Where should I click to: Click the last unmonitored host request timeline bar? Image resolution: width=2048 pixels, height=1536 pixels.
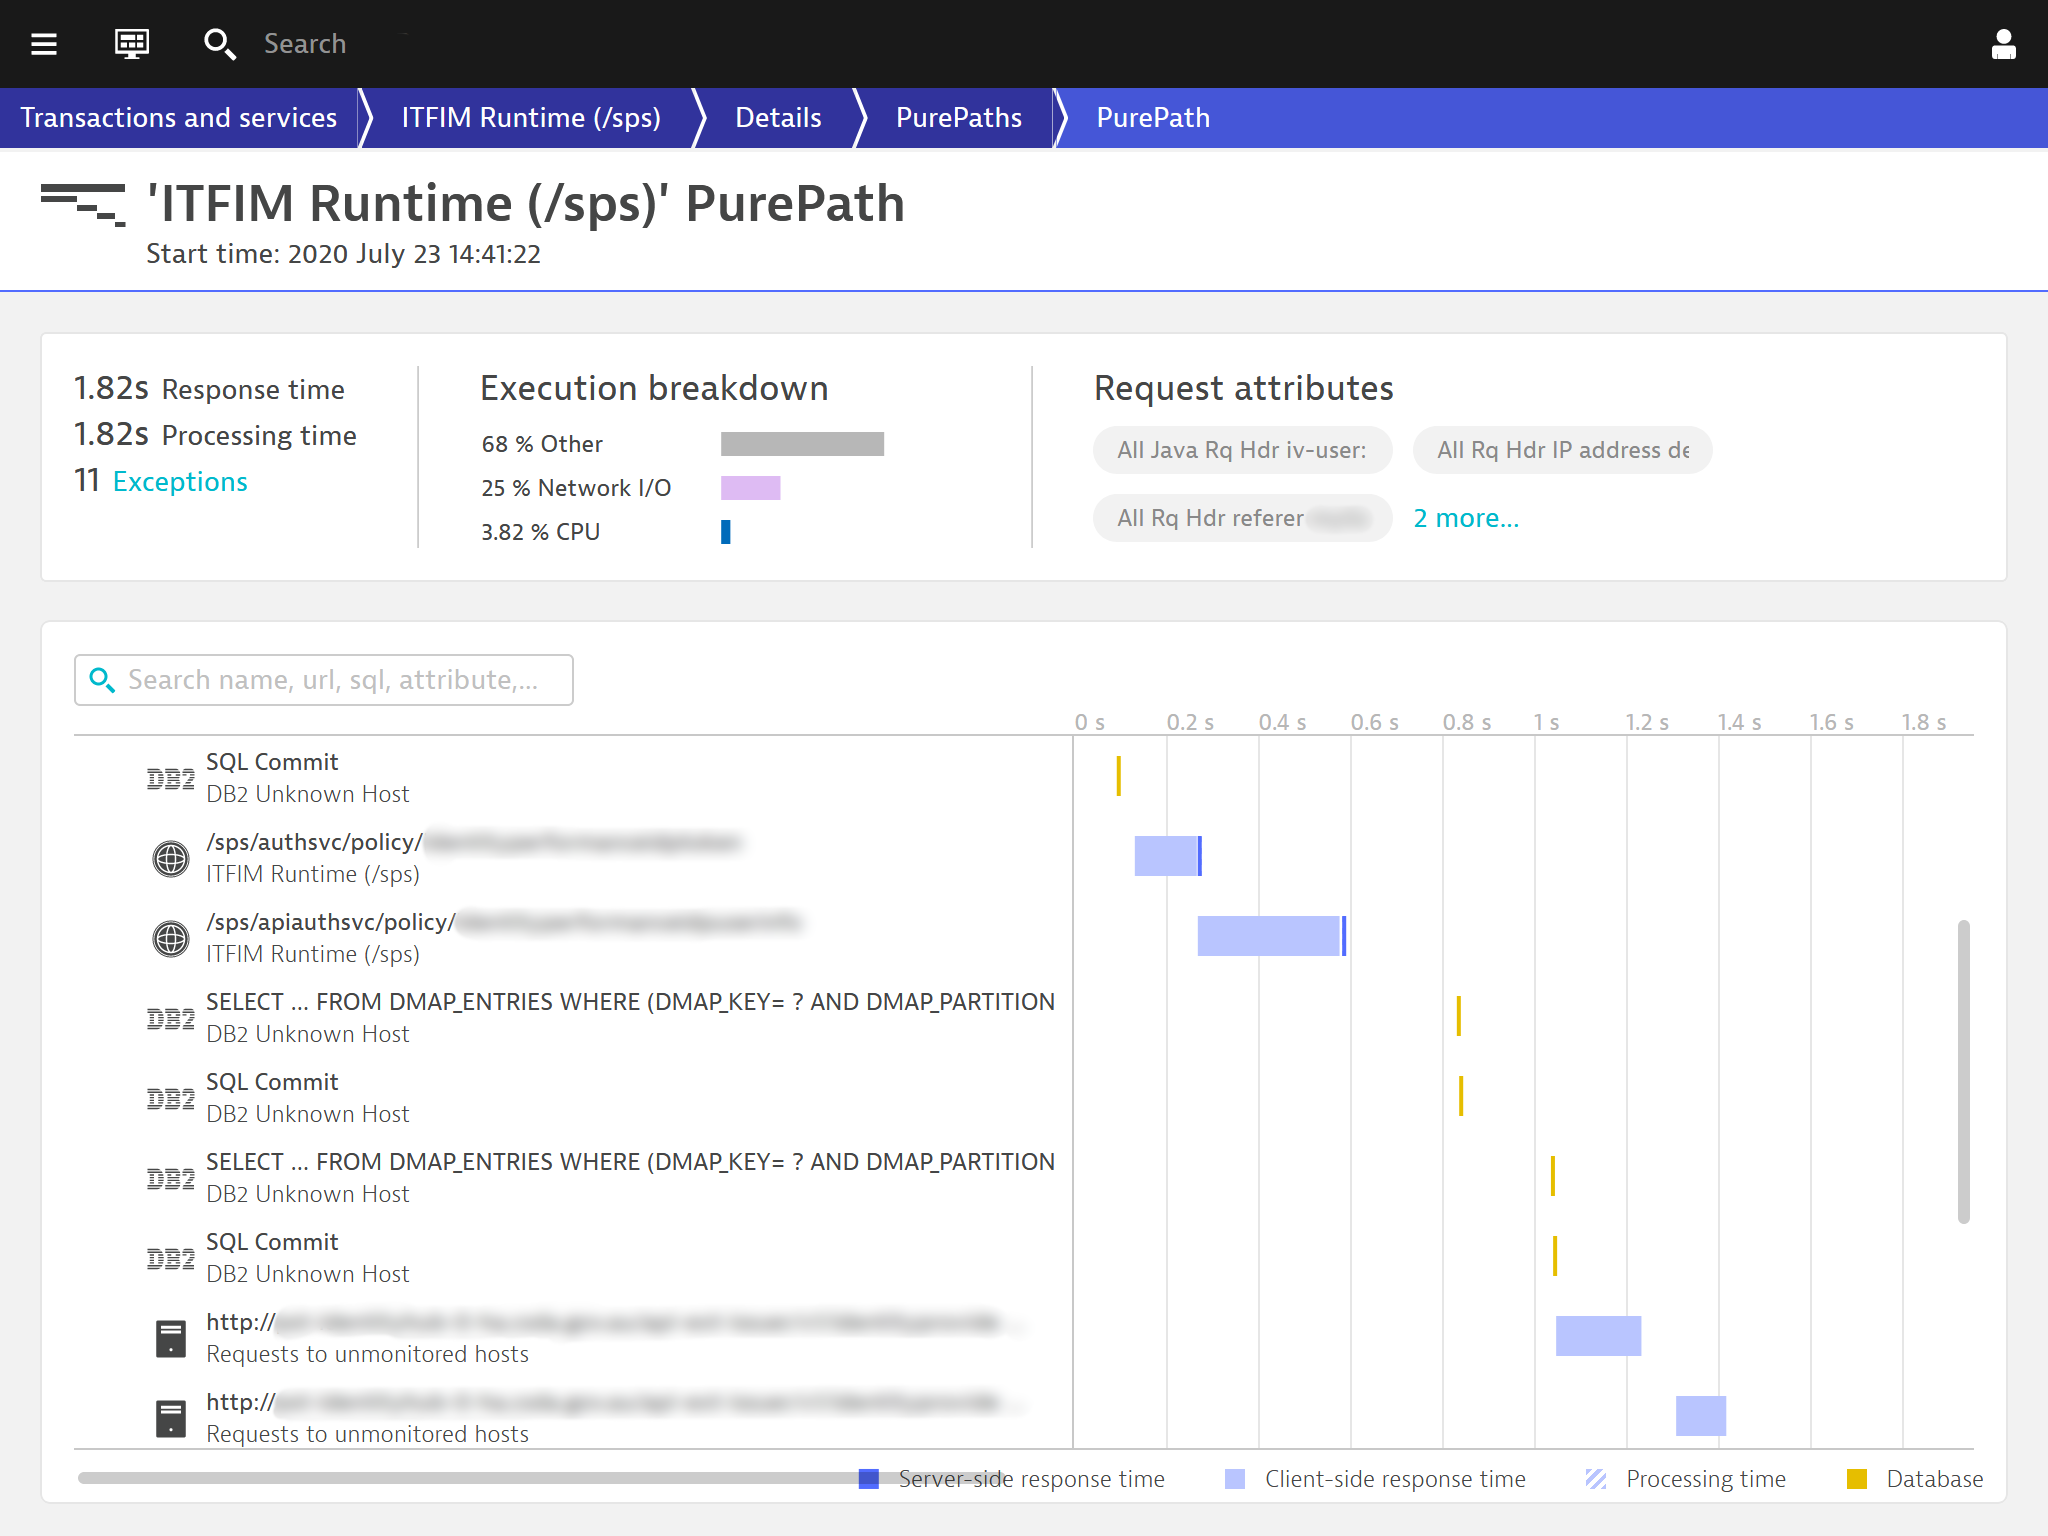[x=1701, y=1416]
